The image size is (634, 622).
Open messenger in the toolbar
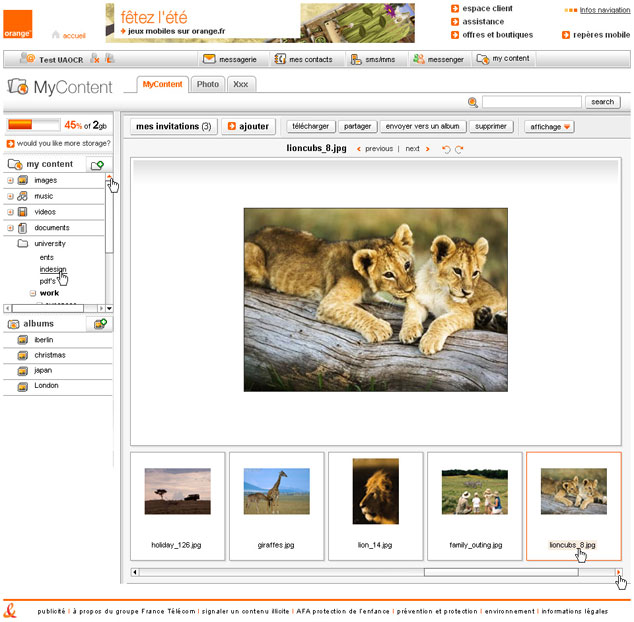(x=438, y=59)
